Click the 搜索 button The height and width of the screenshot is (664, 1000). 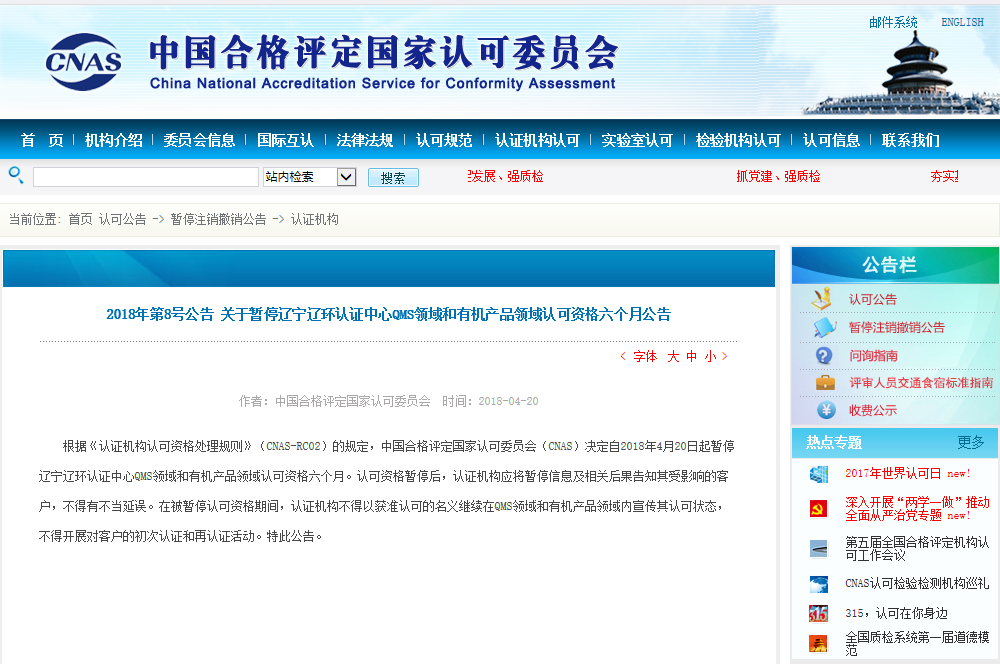393,178
